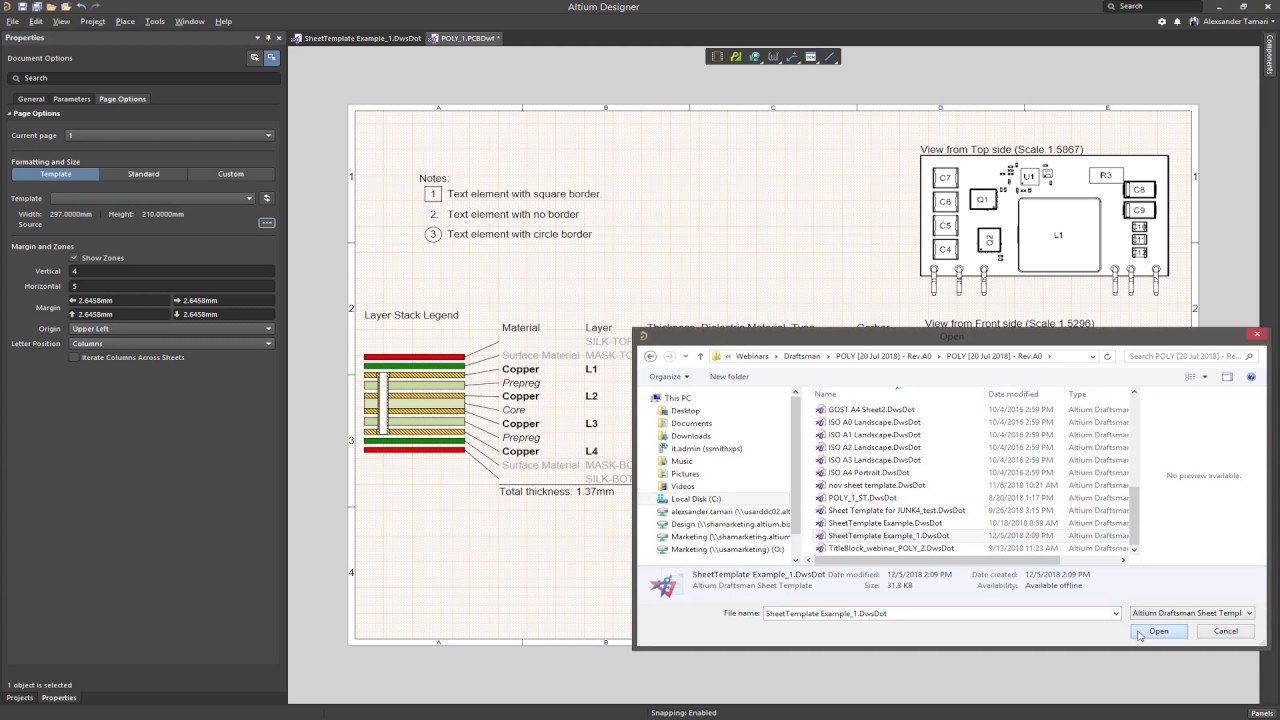This screenshot has height=720, width=1280.
Task: Open the Origin Upper Left dropdown
Action: (170, 328)
